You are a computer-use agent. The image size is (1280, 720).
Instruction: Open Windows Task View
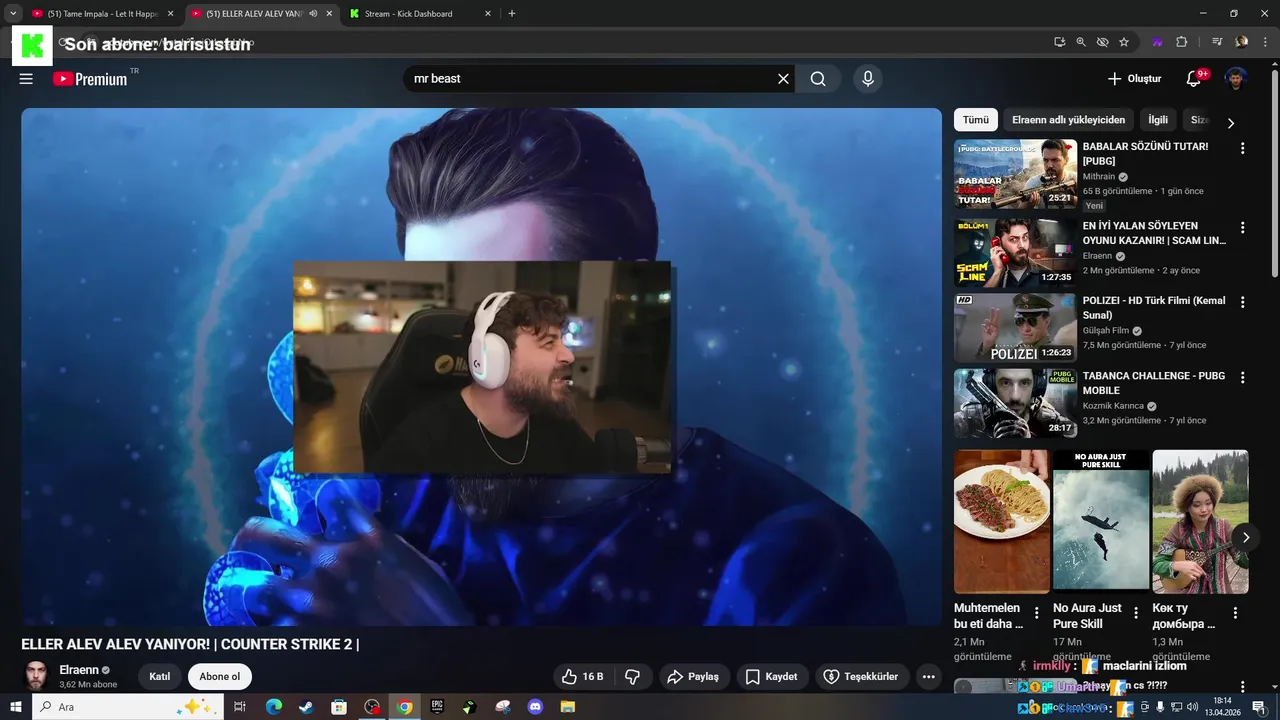[240, 707]
